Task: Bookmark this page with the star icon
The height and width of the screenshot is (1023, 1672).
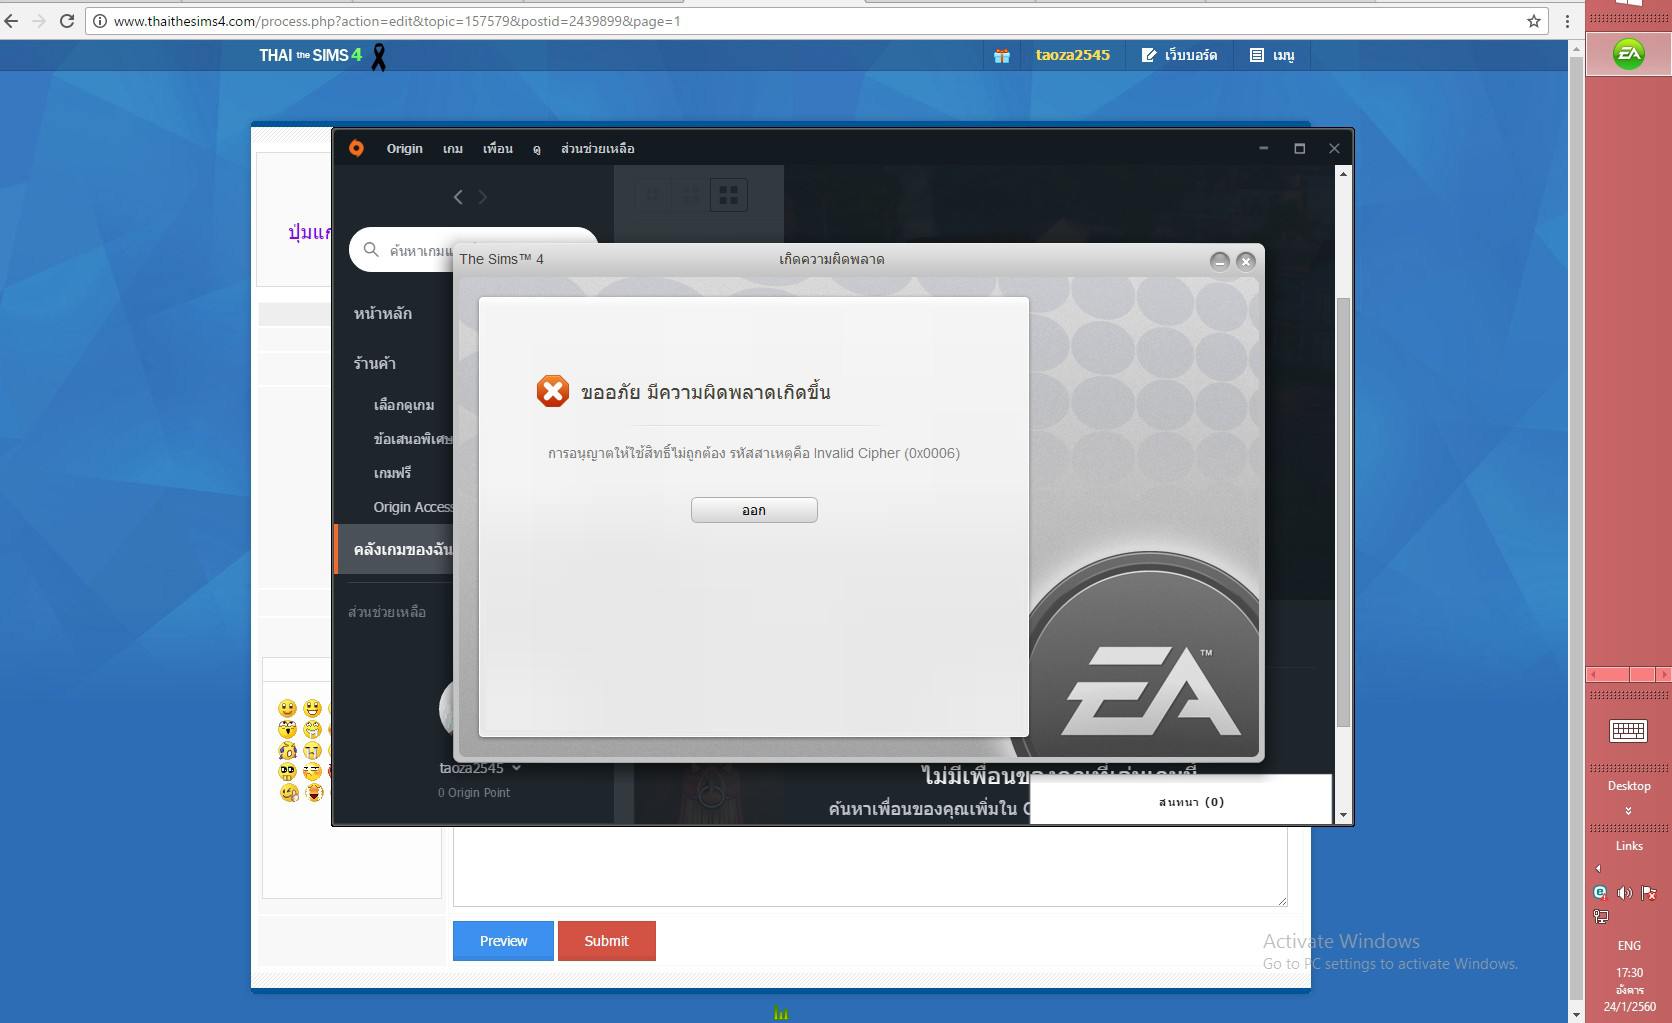Action: coord(1534,20)
